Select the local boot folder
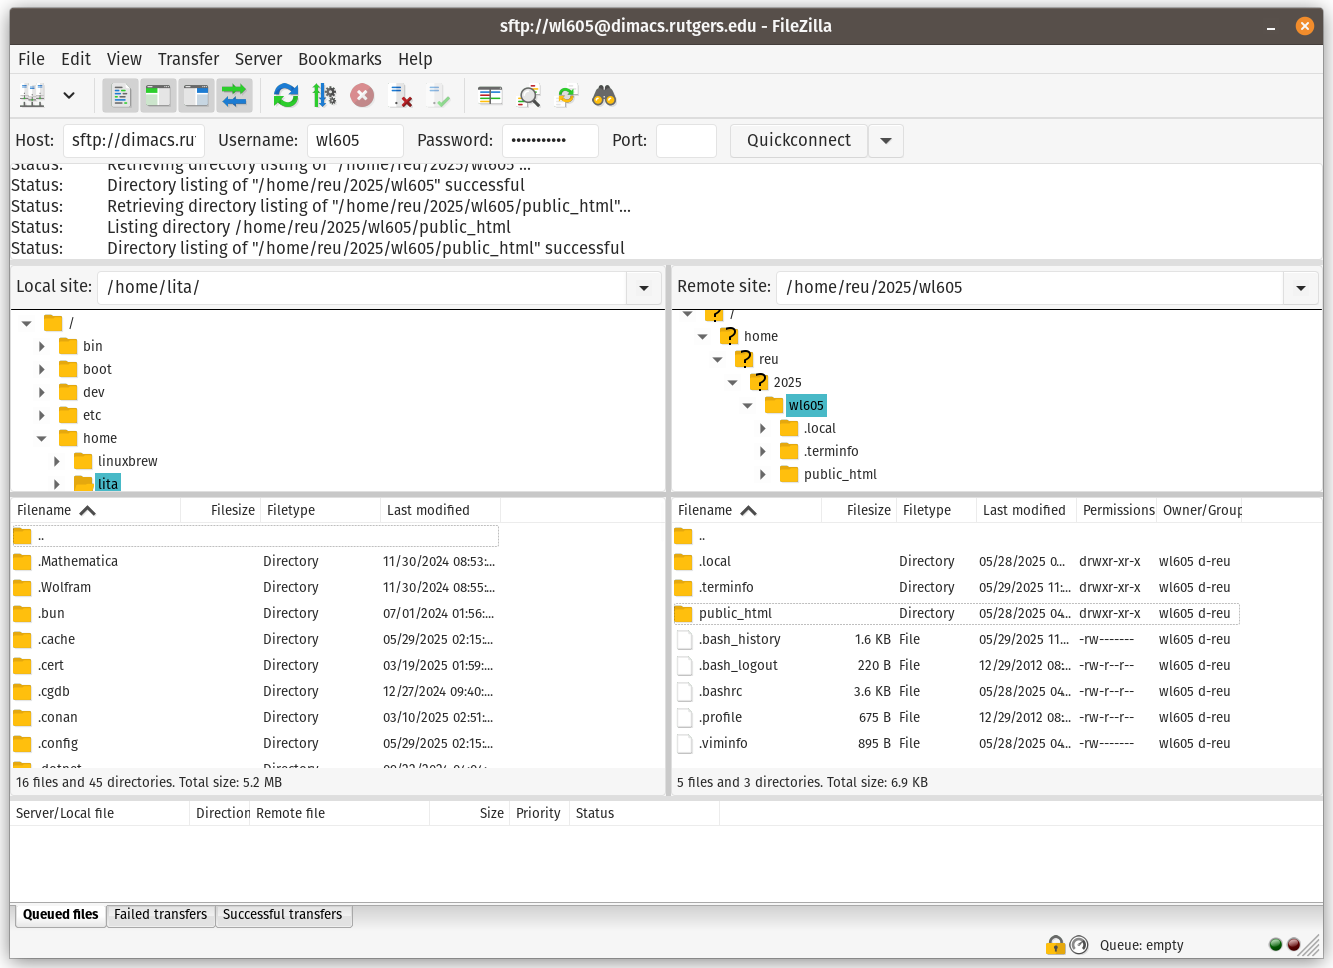This screenshot has height=968, width=1333. pos(97,369)
